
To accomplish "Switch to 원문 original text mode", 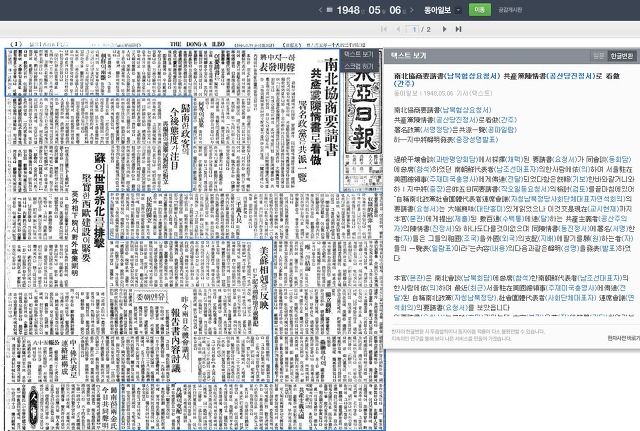I will coord(599,56).
